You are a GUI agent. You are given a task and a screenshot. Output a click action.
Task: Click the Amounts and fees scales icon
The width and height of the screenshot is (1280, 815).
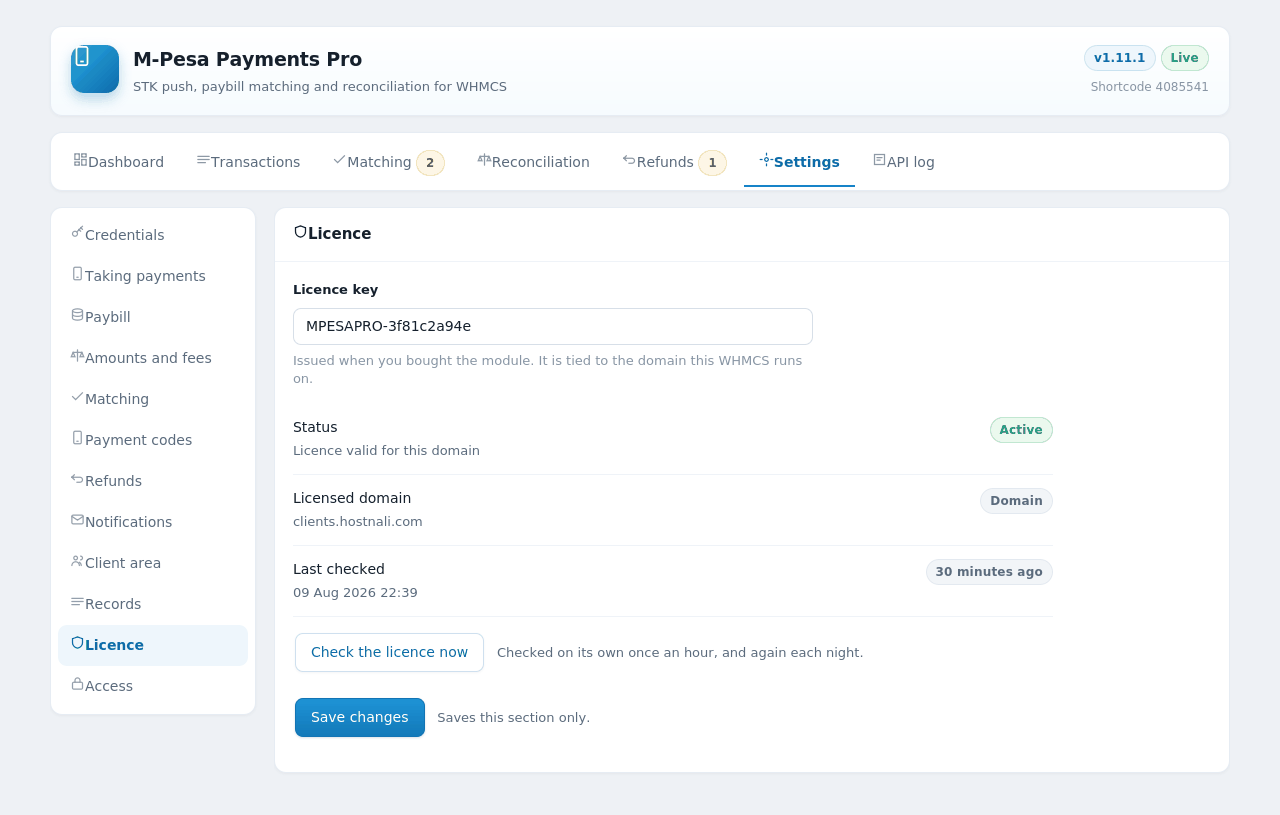pos(77,355)
